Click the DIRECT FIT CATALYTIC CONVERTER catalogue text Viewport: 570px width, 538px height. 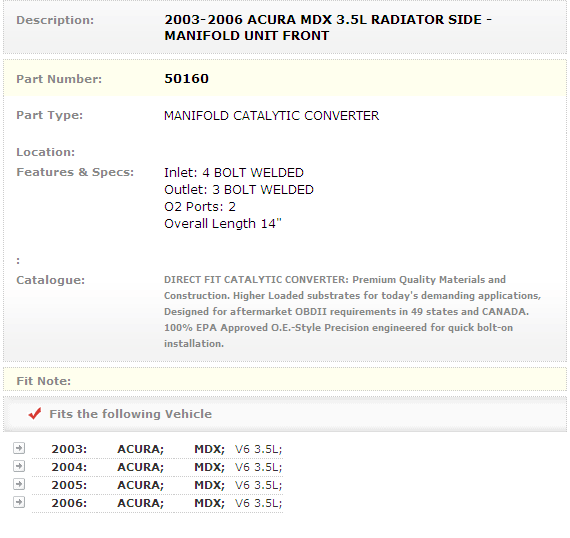353,312
